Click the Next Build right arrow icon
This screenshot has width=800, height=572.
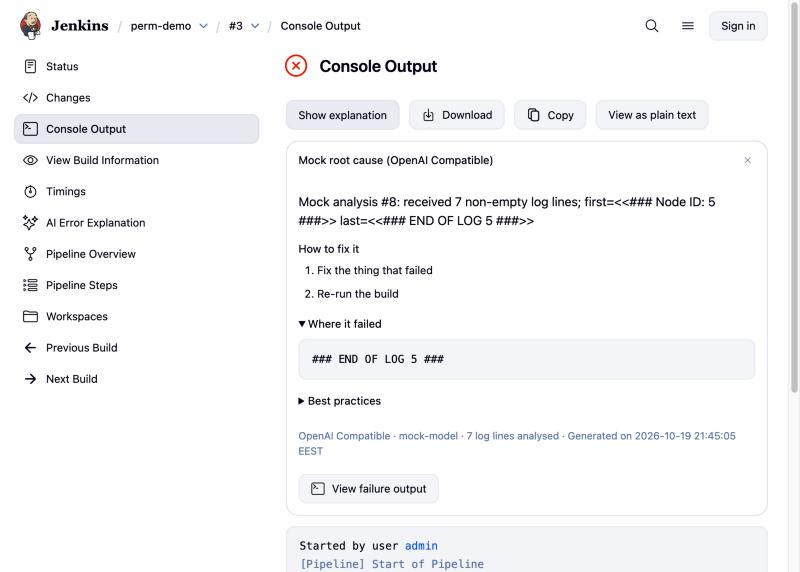[x=31, y=379]
